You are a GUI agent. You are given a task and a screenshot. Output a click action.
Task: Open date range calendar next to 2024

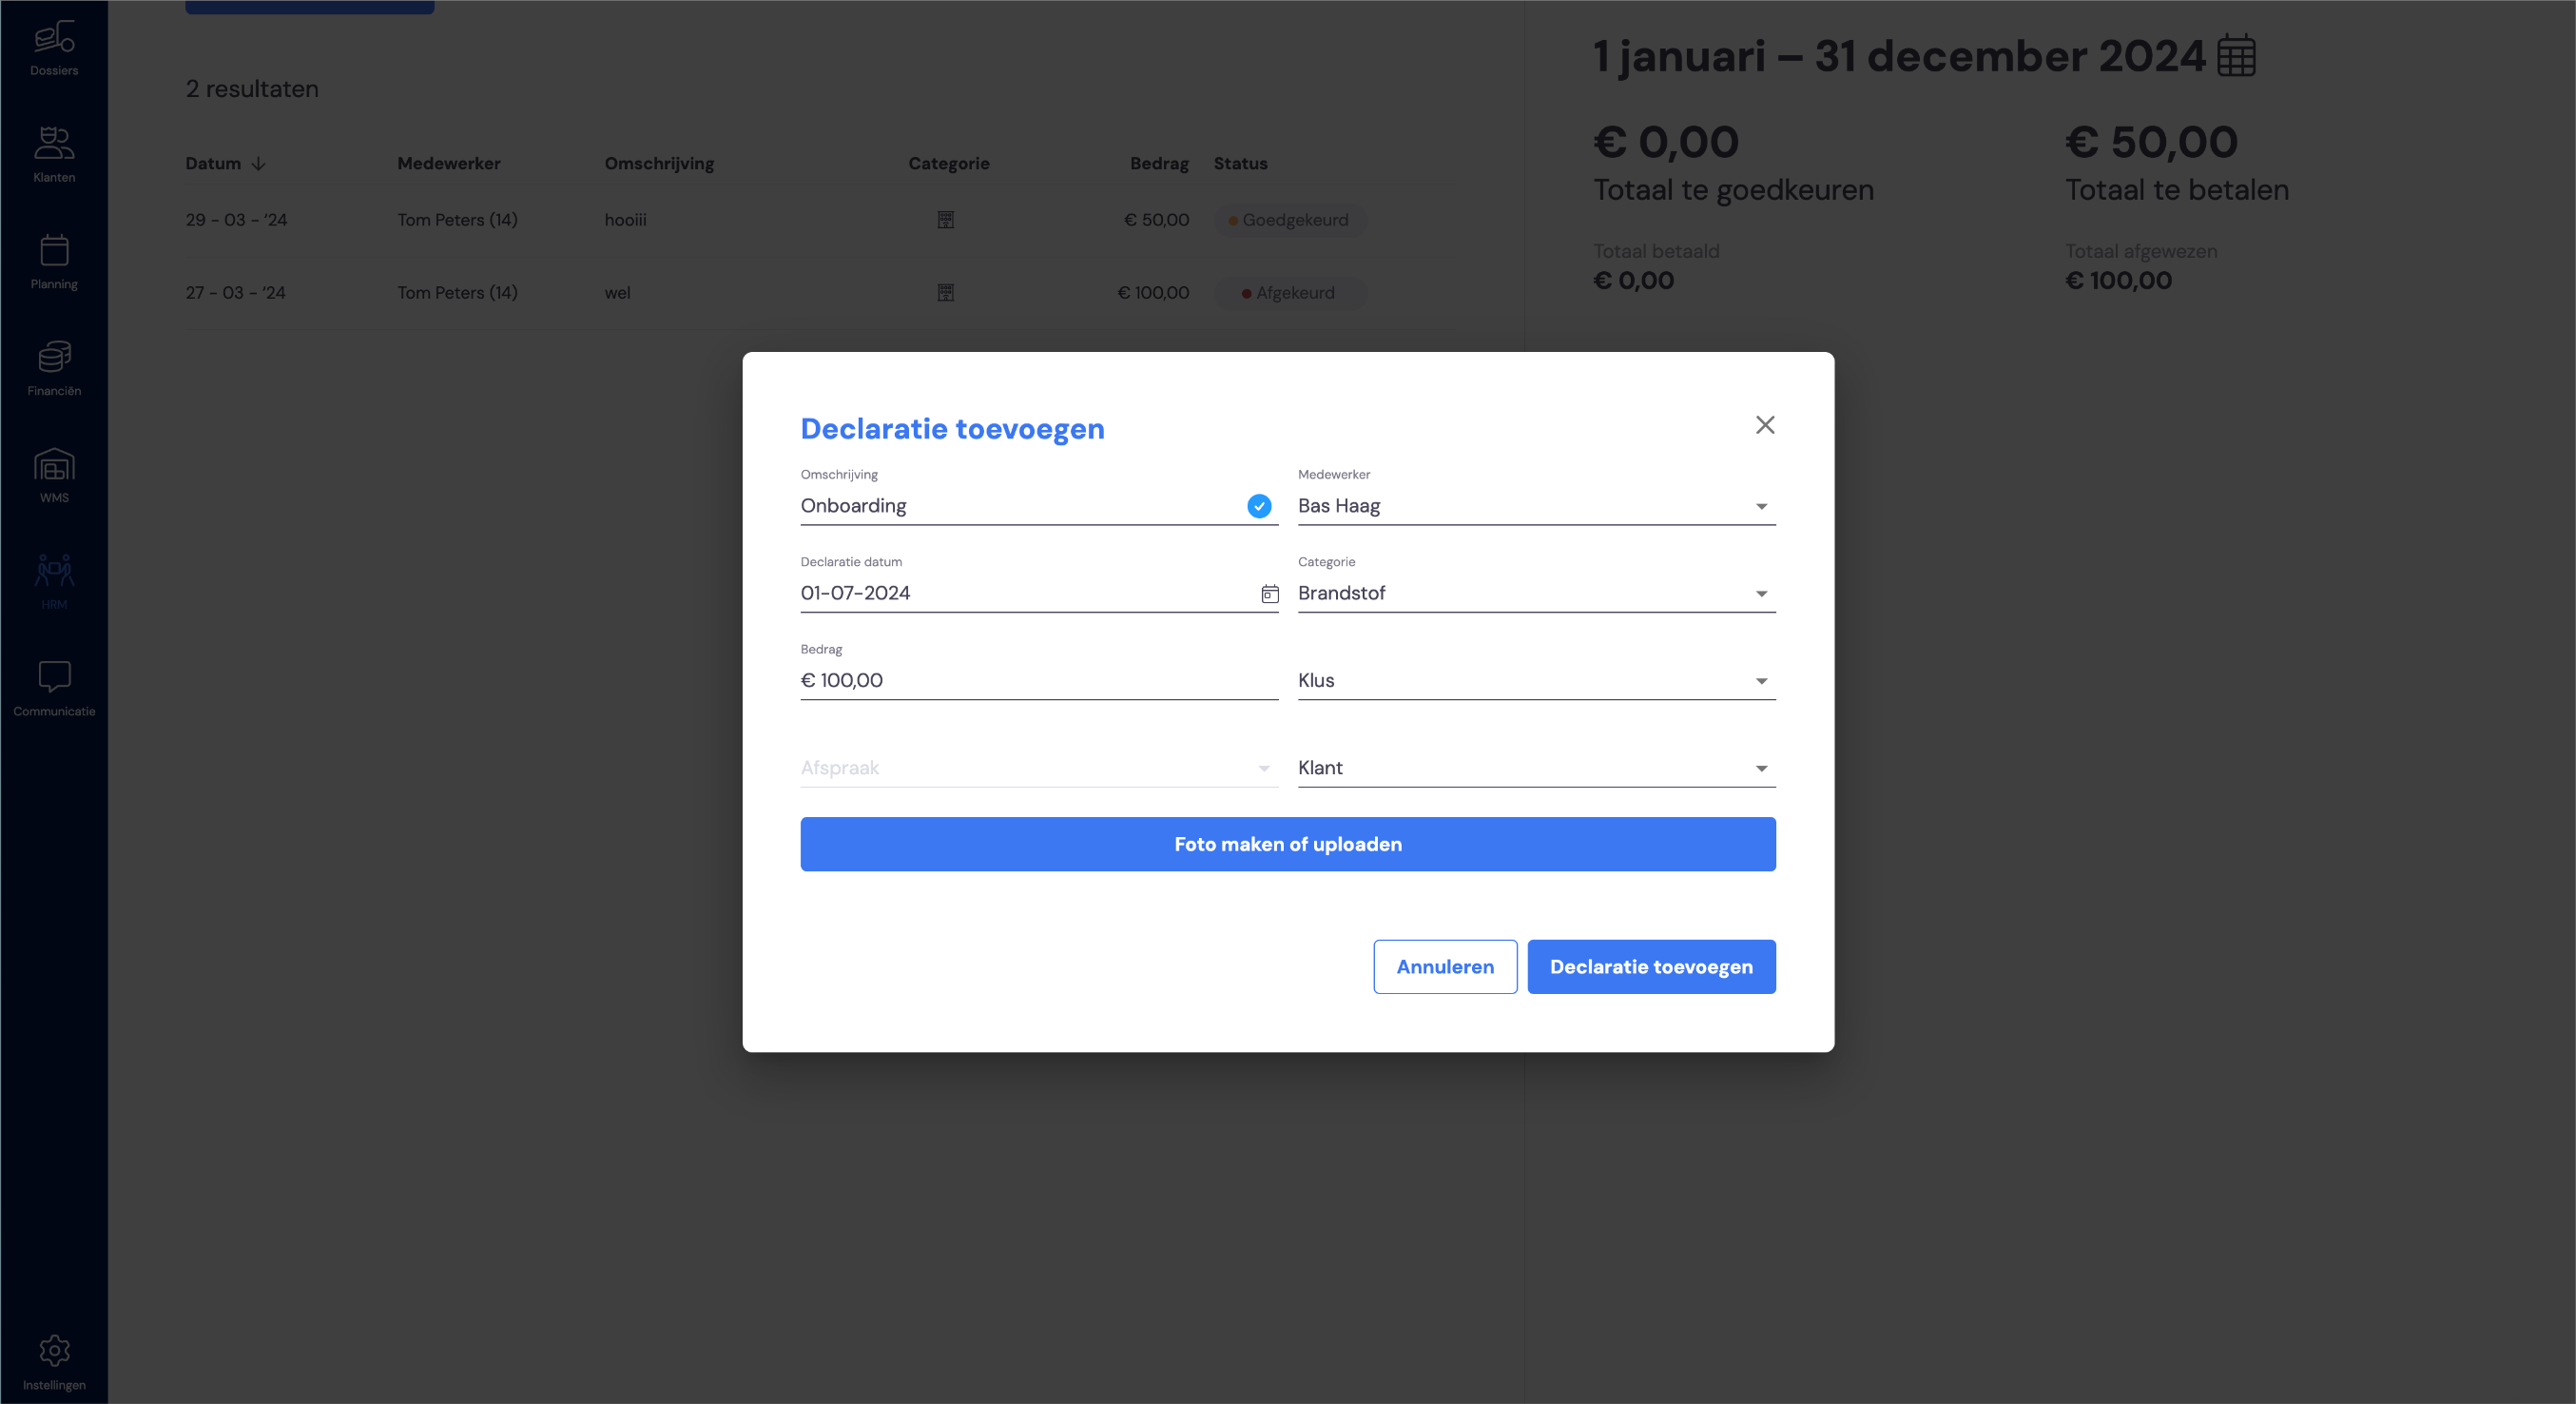[x=2236, y=55]
